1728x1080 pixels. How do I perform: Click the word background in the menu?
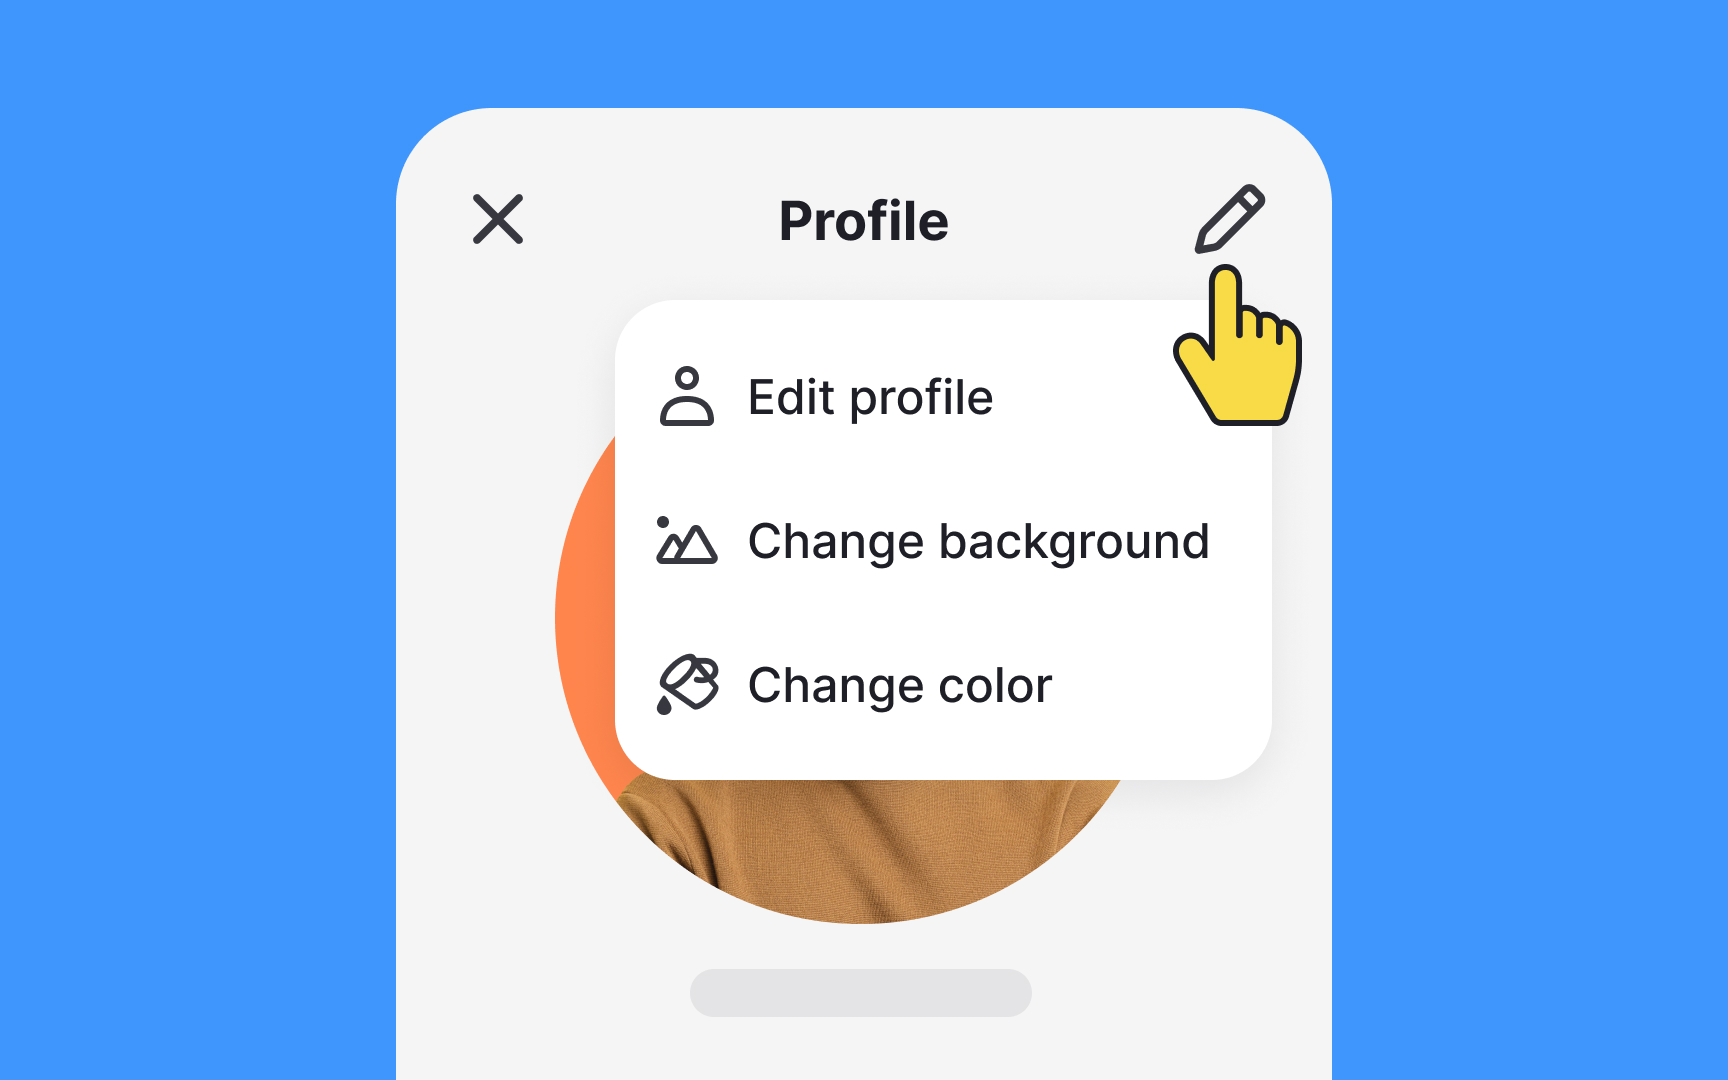pos(1074,543)
